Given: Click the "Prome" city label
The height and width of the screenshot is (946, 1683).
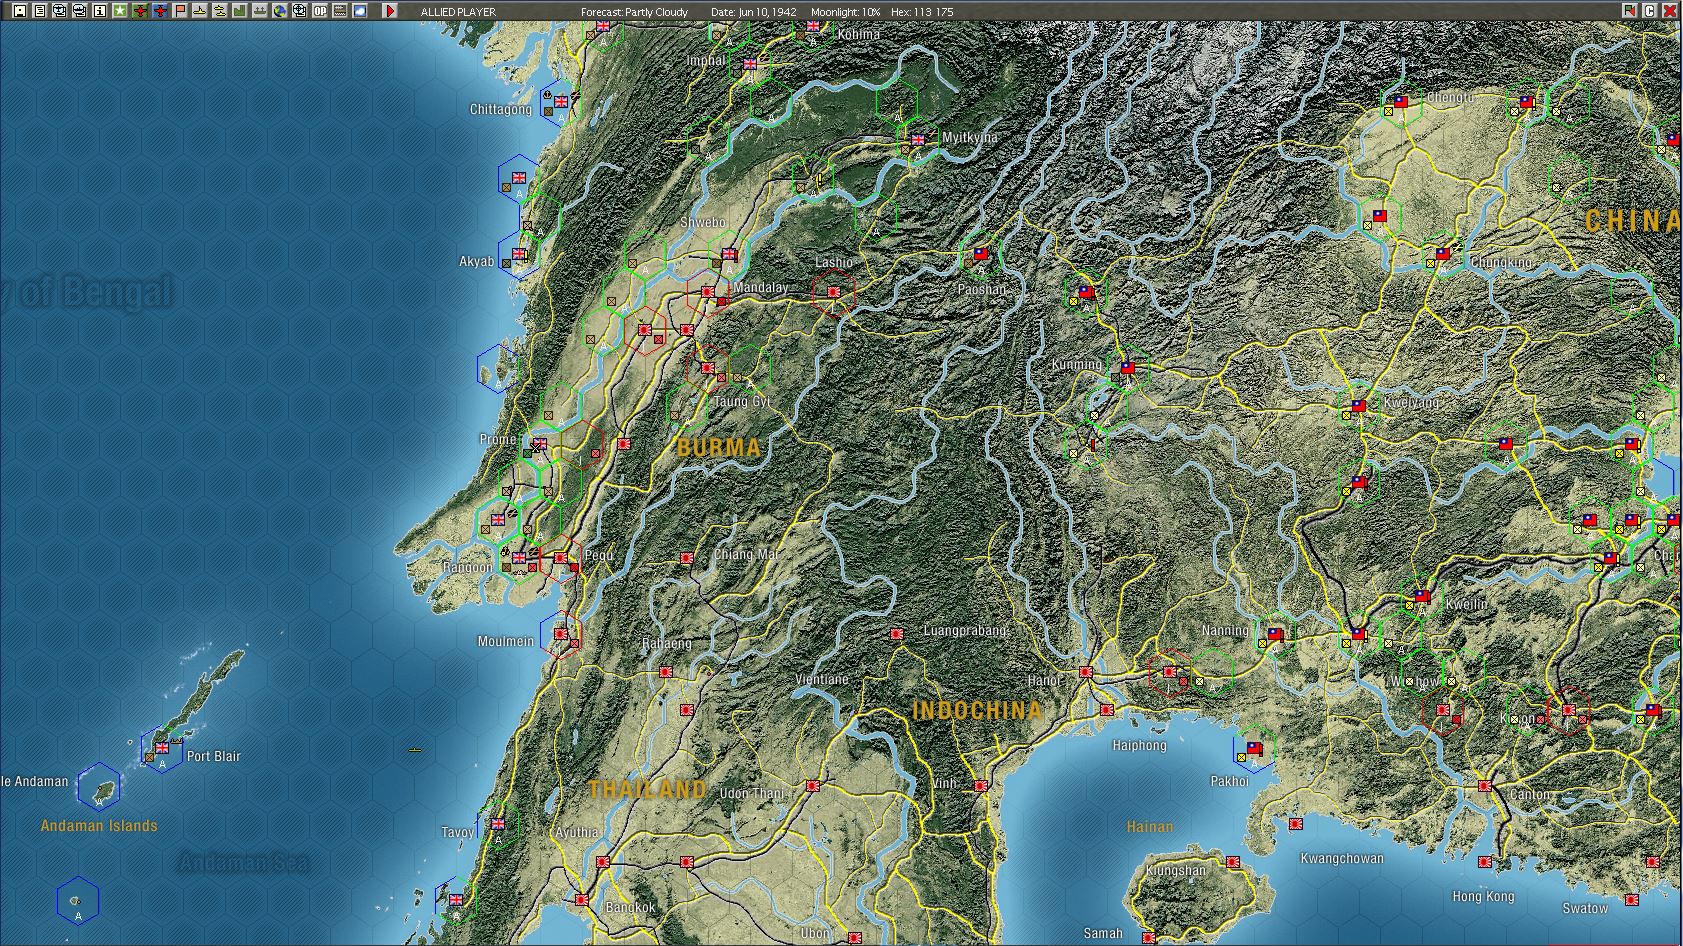Looking at the screenshot, I should [x=498, y=439].
